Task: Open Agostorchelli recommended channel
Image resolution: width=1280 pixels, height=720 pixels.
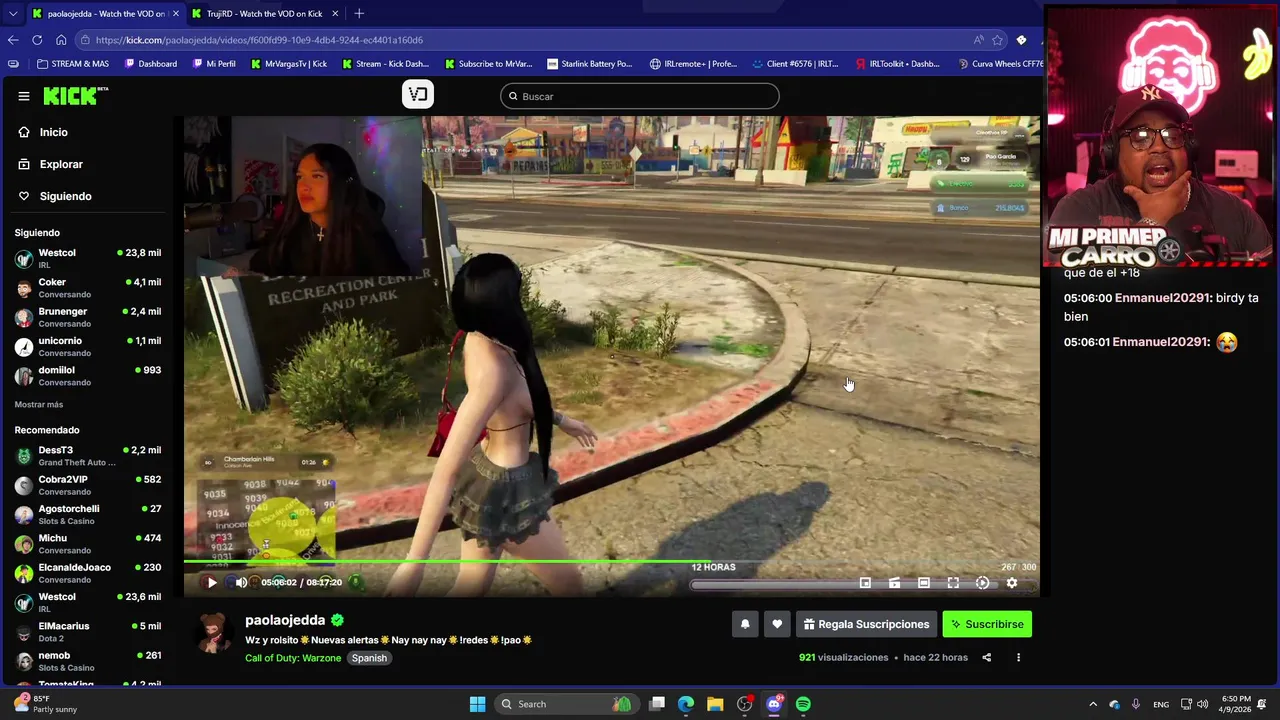Action: (88, 515)
